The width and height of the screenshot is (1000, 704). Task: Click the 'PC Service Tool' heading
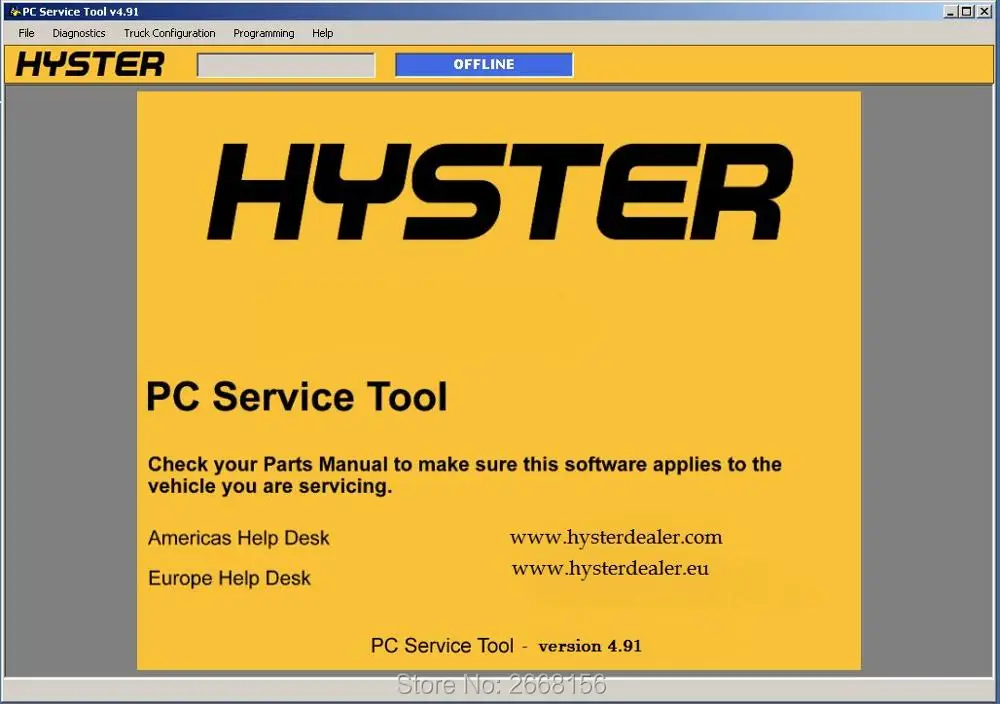[x=297, y=397]
